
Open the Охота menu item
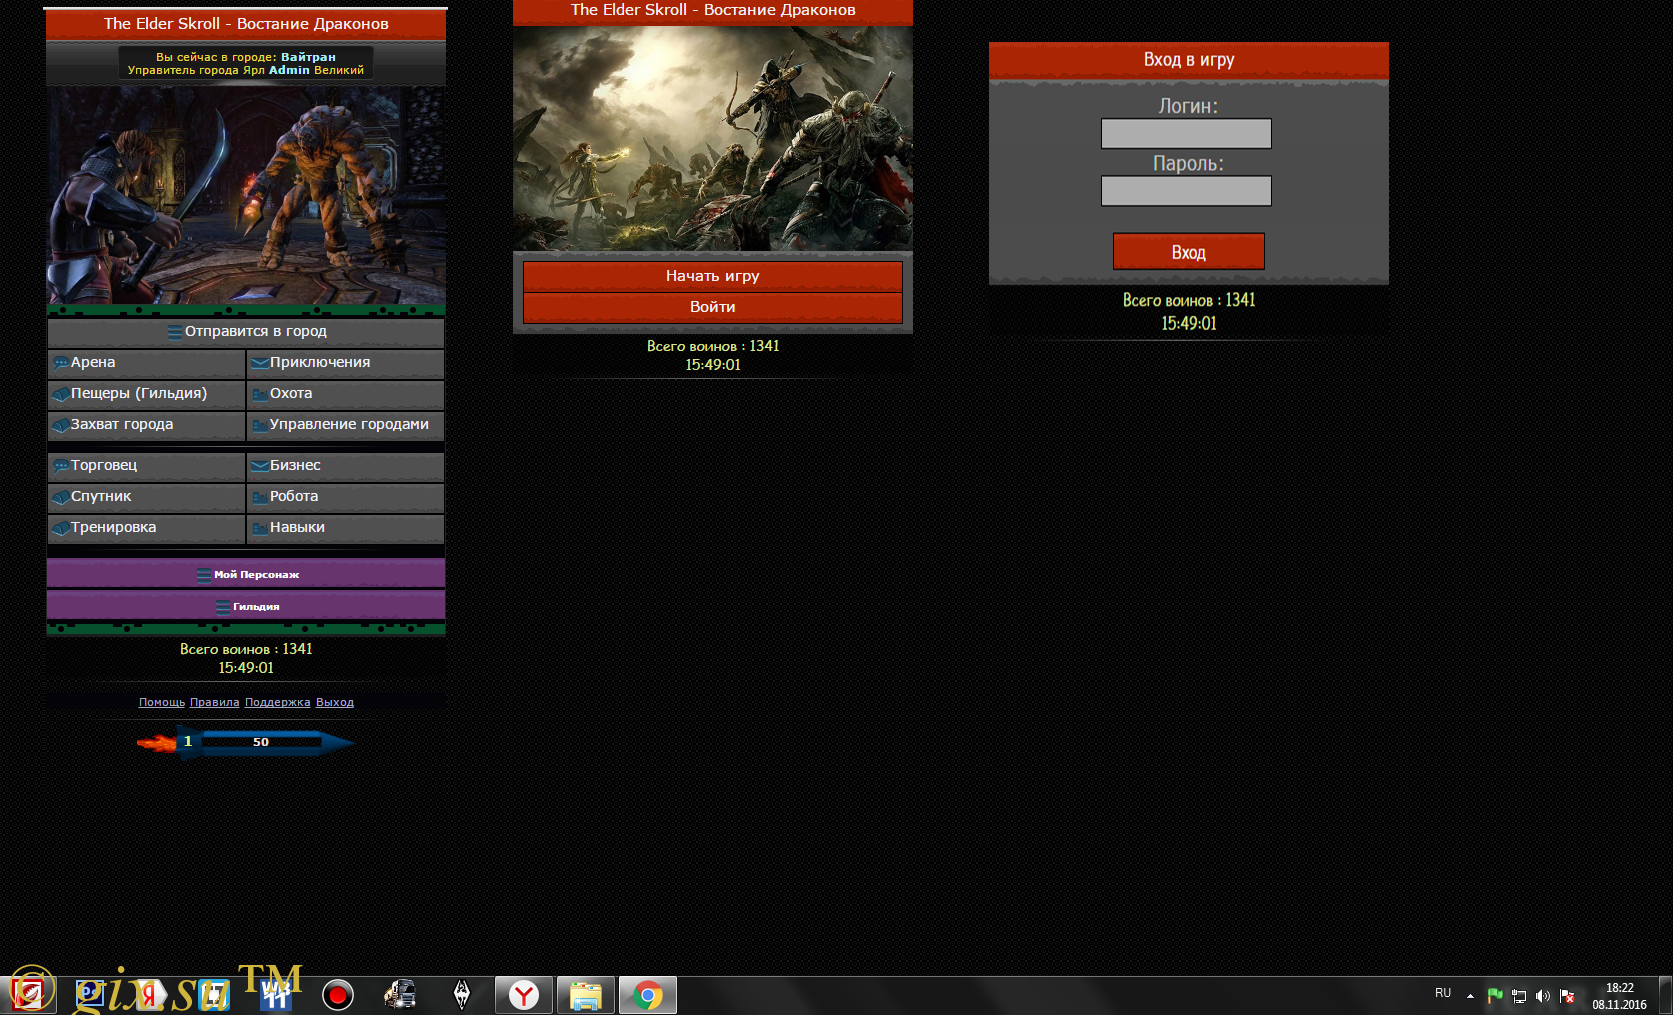345,394
